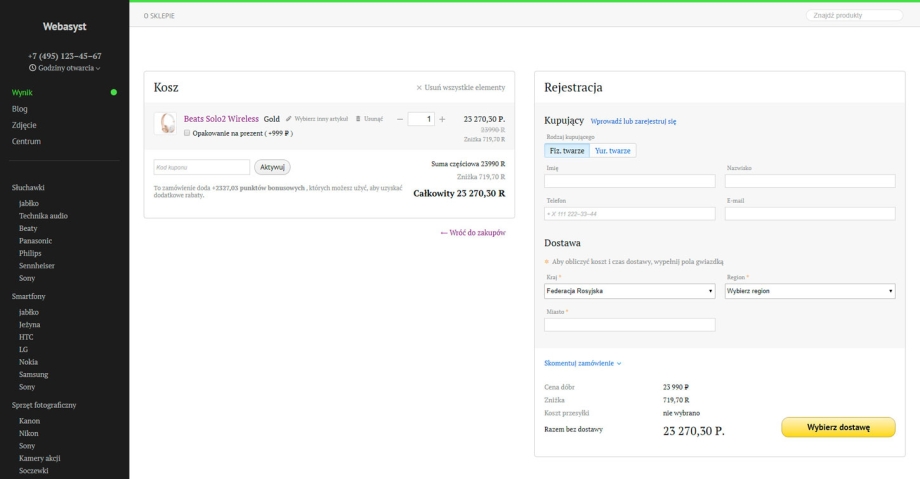The image size is (920, 479).
Task: Decrease quantity with the minus icon
Action: [x=400, y=119]
